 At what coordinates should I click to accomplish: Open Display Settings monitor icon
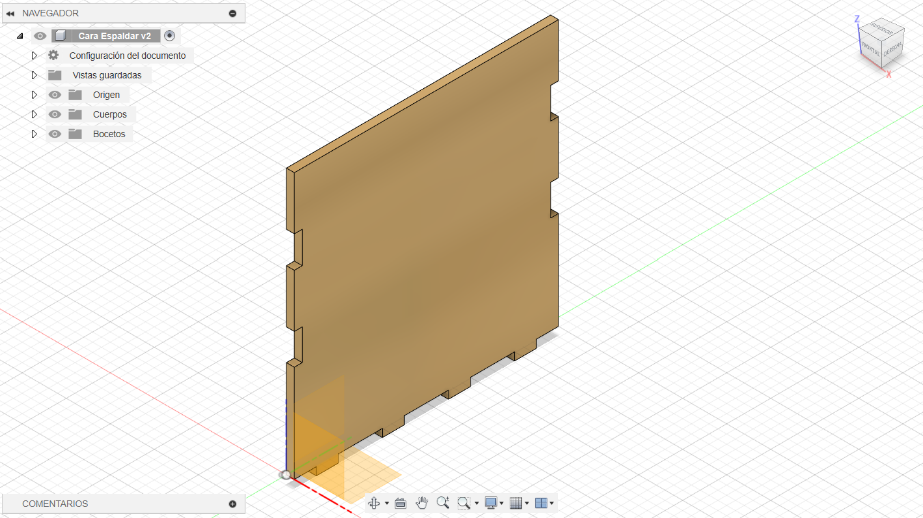tap(490, 503)
